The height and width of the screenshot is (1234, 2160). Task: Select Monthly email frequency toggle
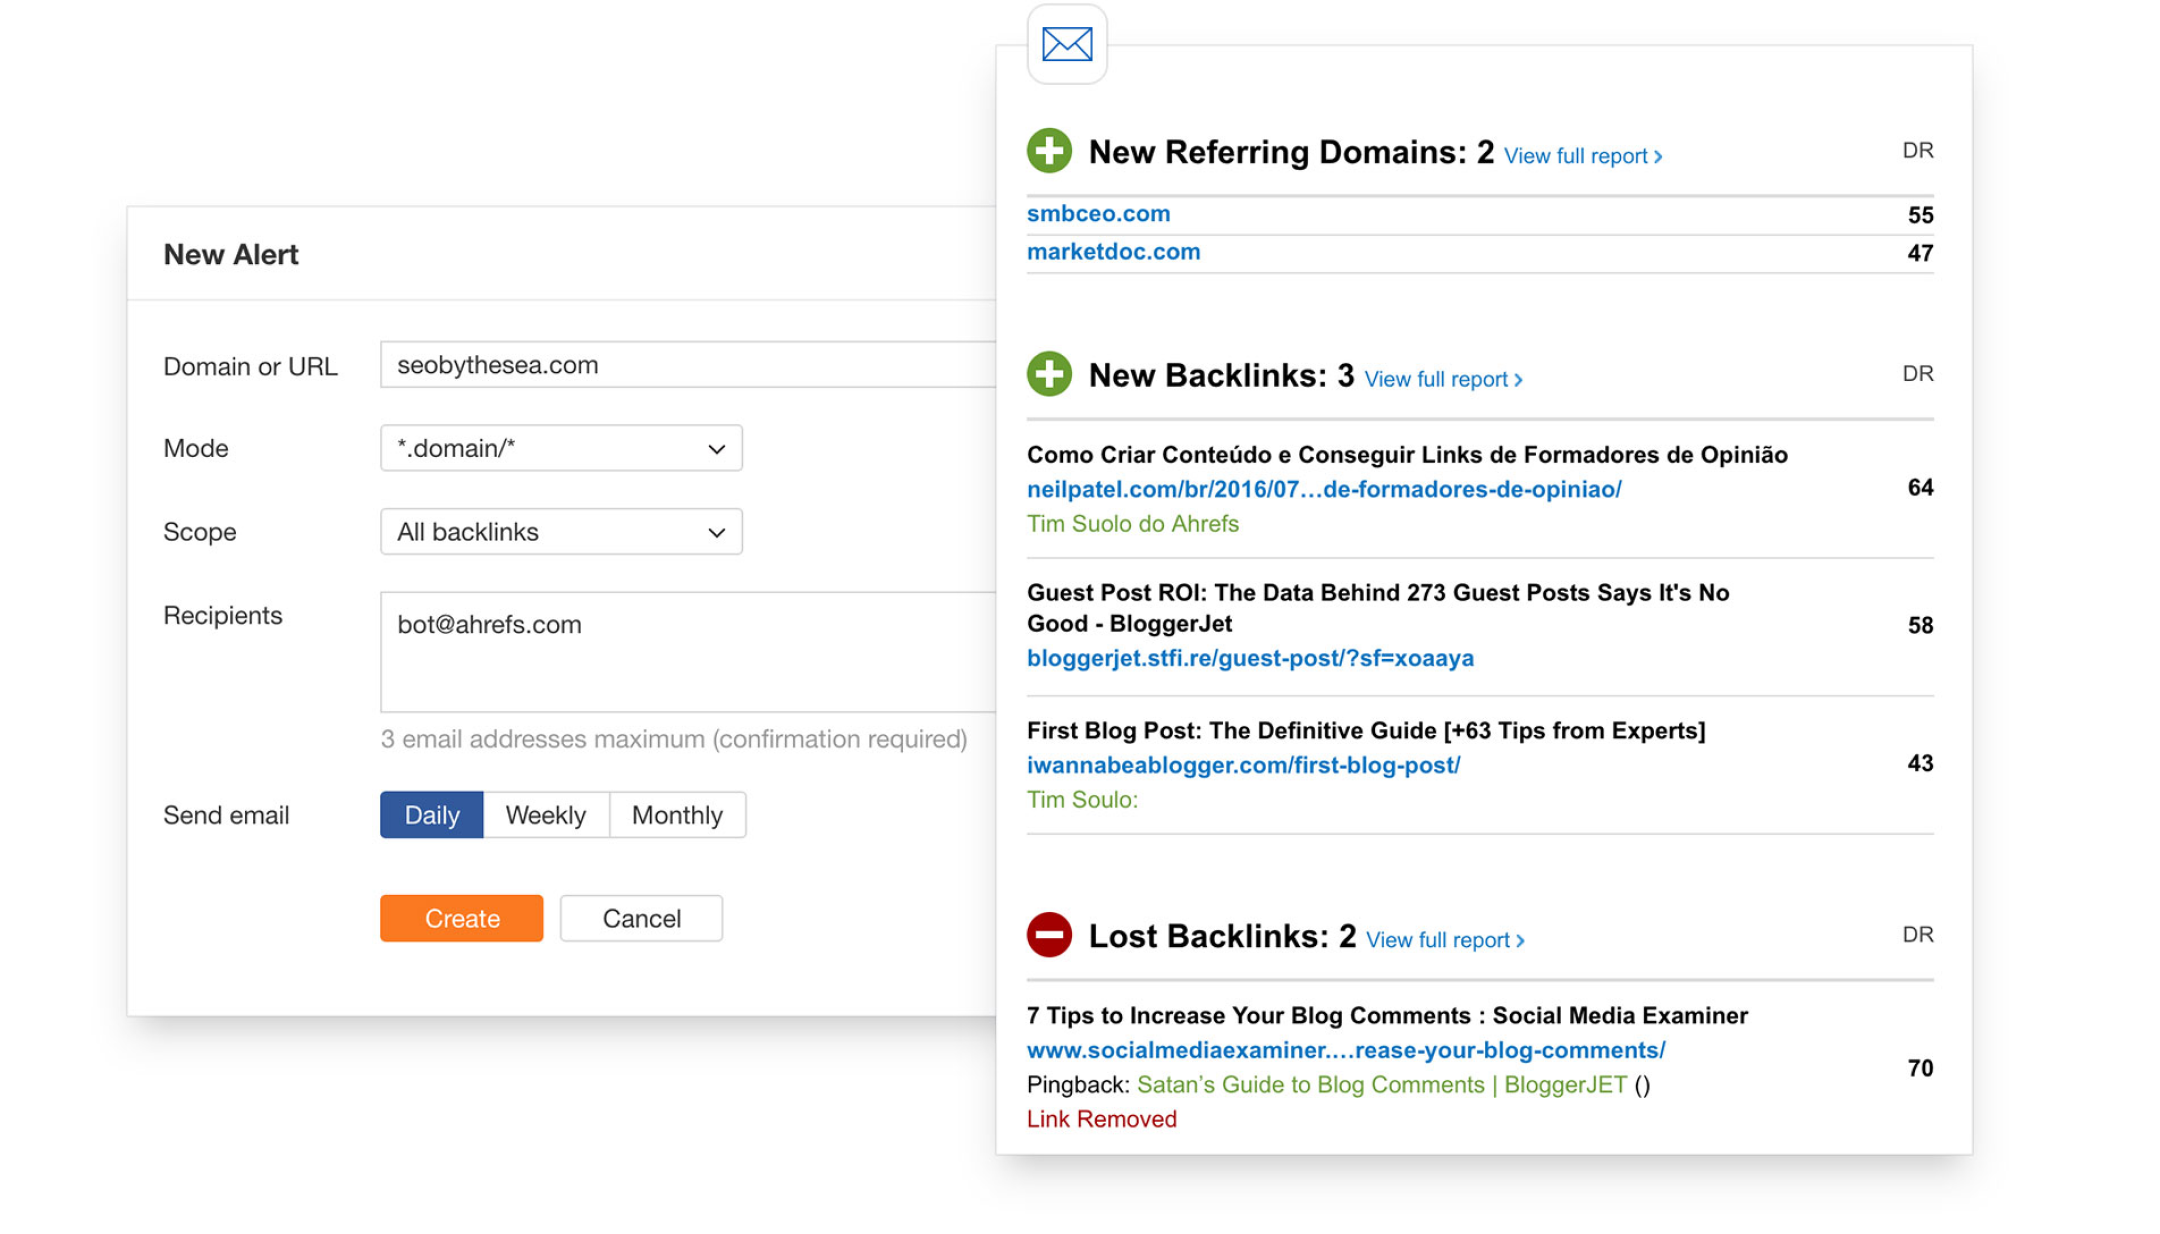pyautogui.click(x=674, y=813)
